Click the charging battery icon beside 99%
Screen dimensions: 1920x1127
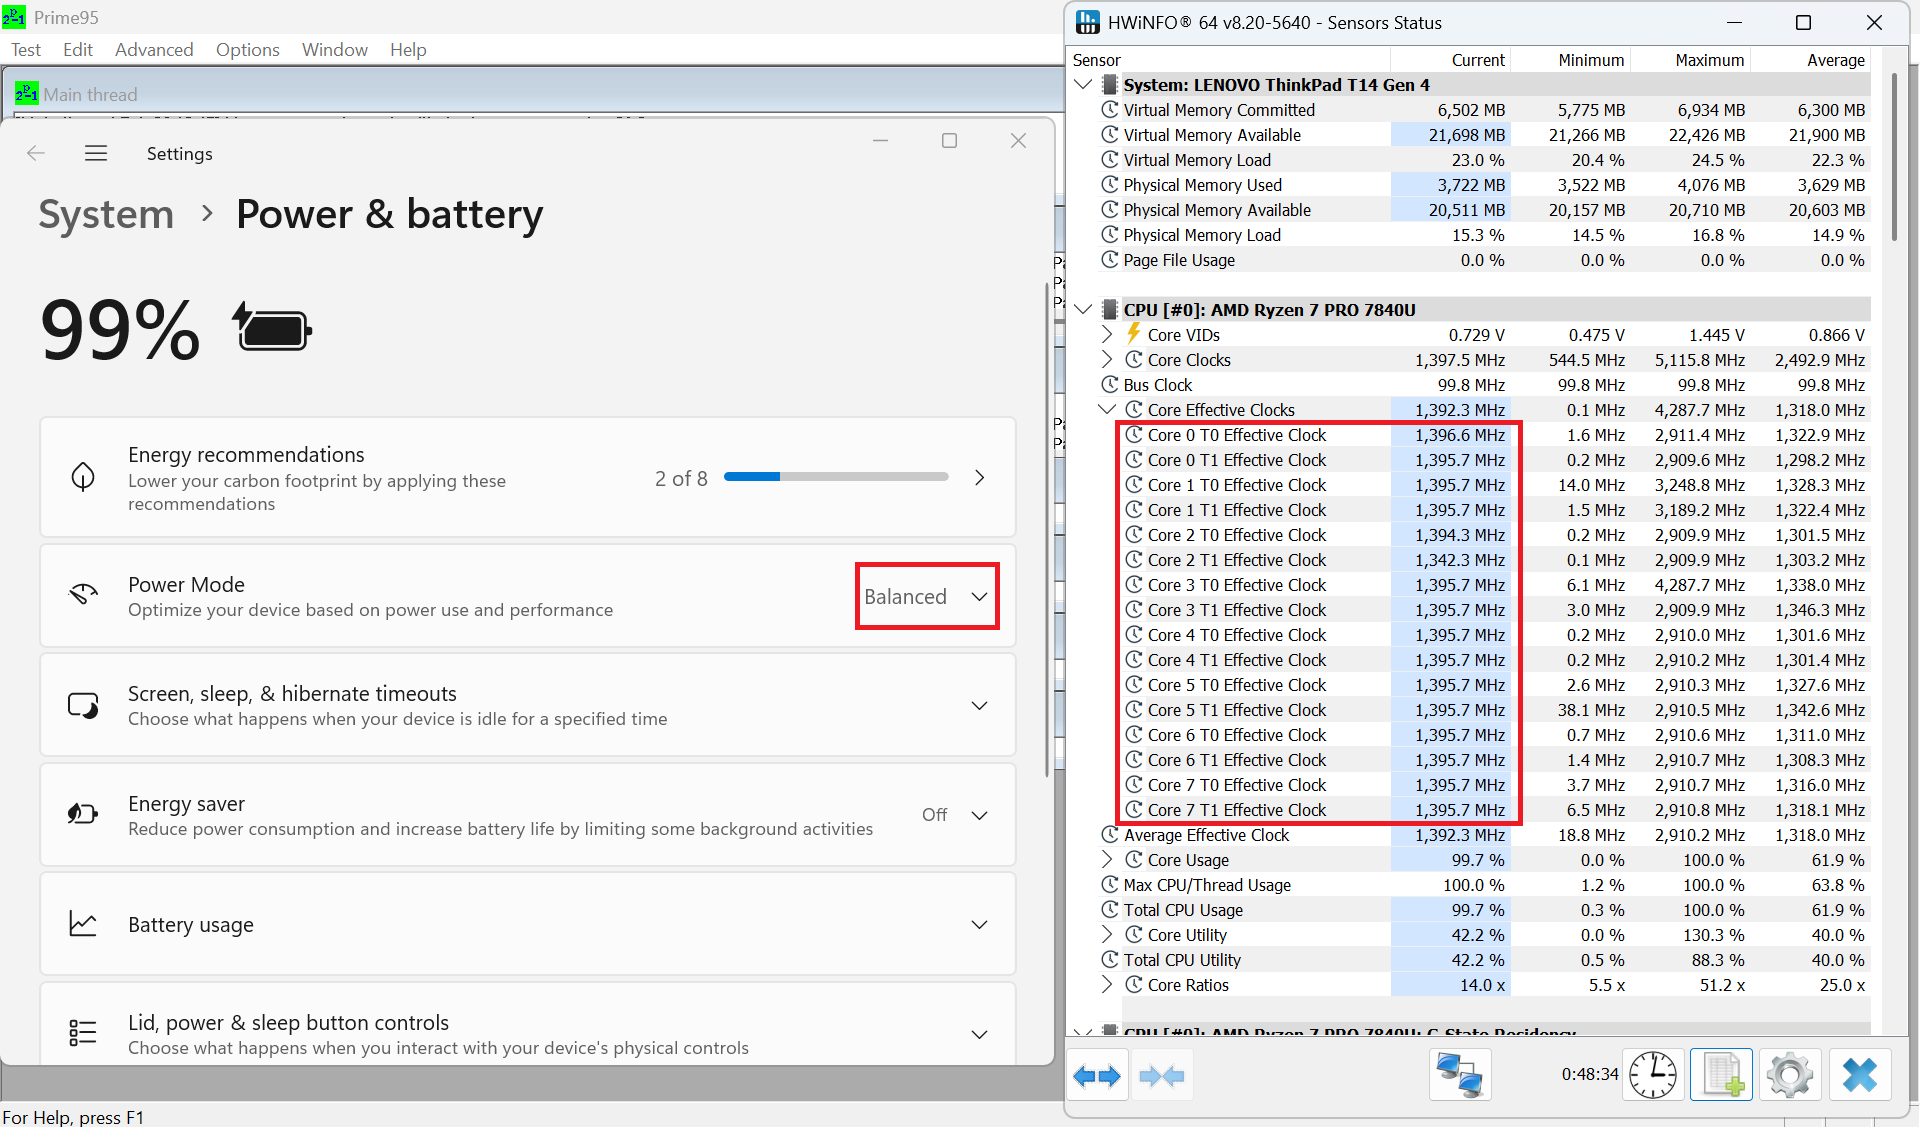coord(273,328)
